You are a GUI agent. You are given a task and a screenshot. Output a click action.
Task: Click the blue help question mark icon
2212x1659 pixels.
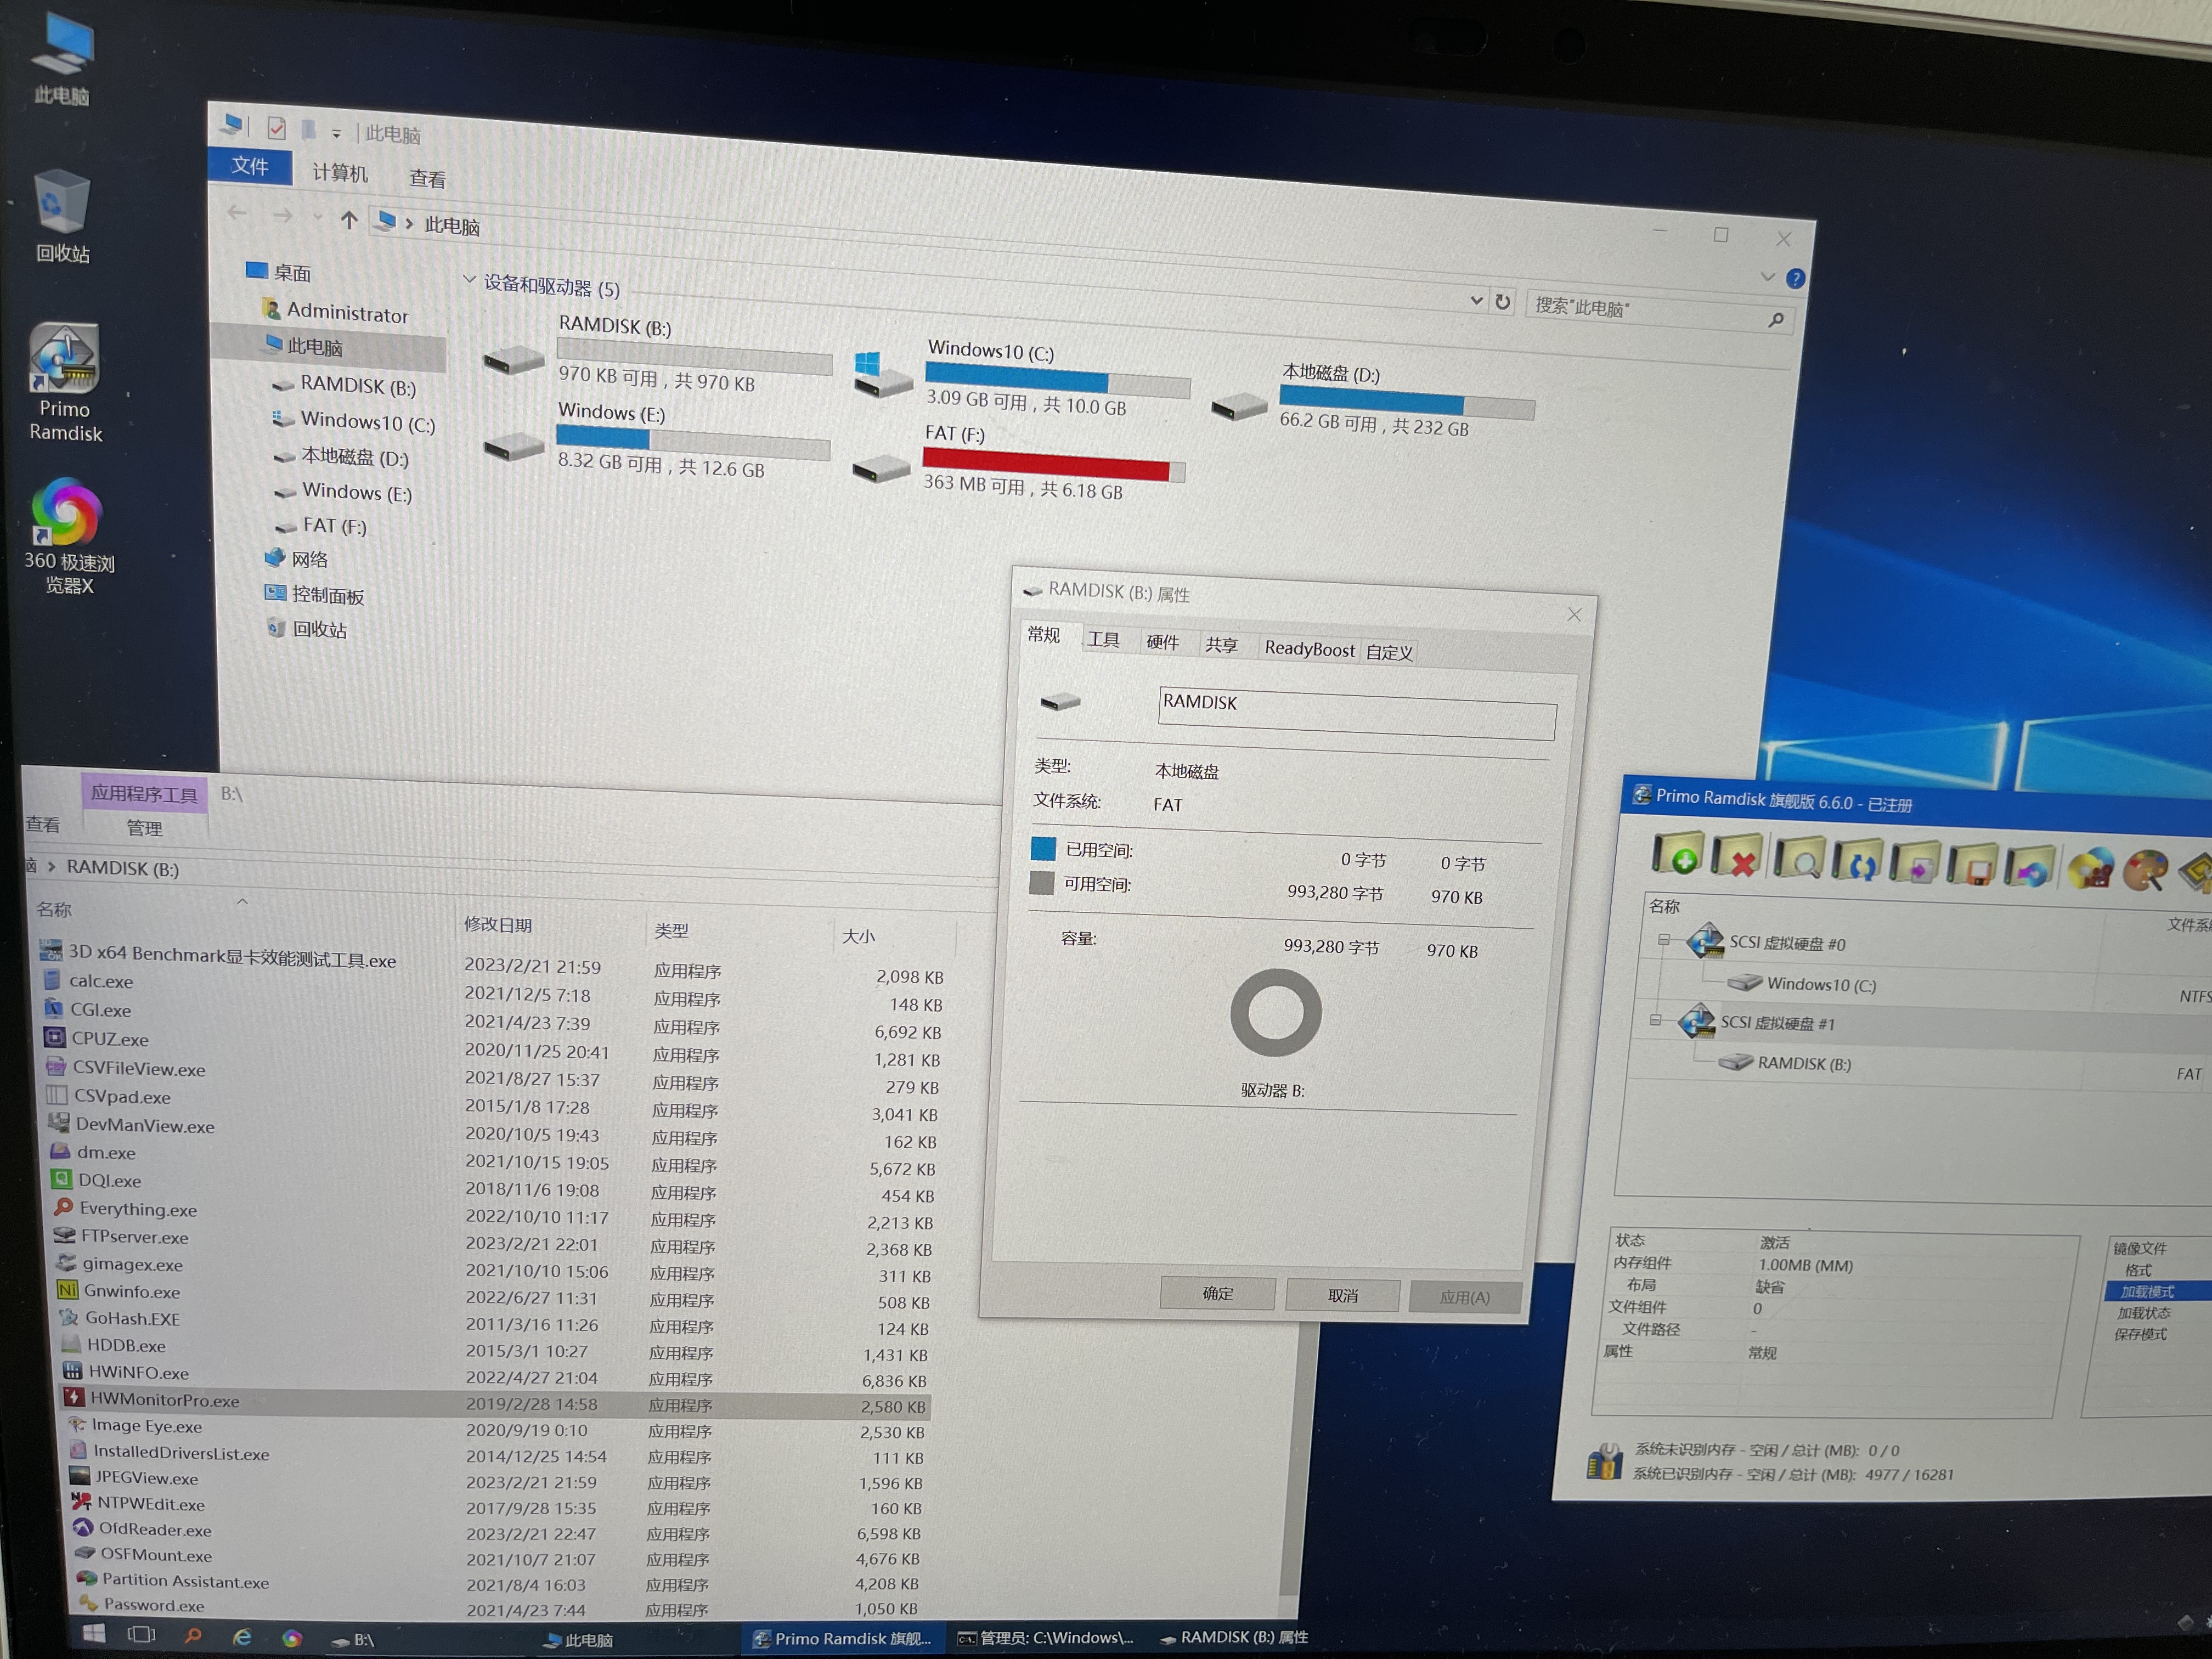[x=1795, y=279]
